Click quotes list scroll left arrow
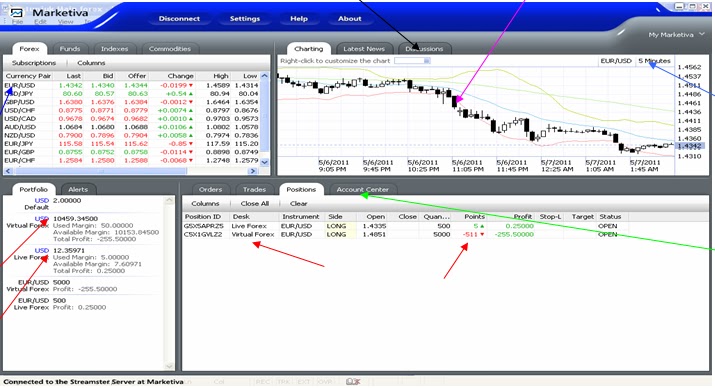715x388 pixels. (8, 171)
